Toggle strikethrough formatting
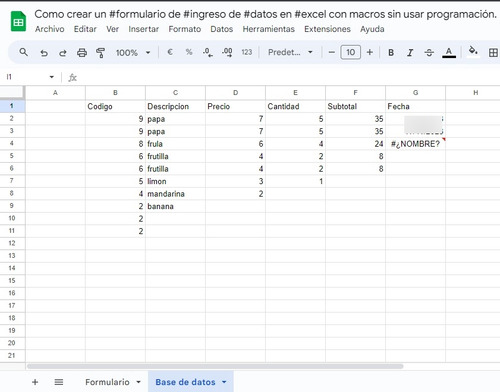500x392 pixels. click(429, 53)
